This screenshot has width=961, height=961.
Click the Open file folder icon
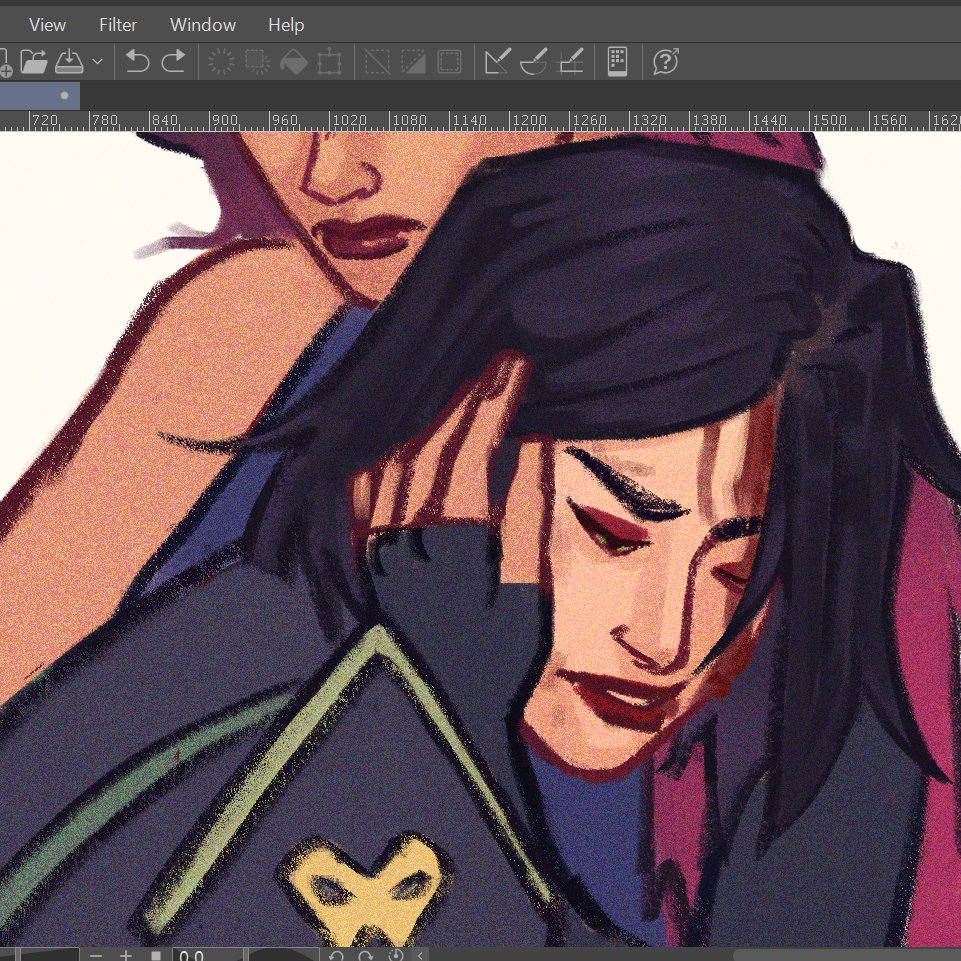[34, 62]
